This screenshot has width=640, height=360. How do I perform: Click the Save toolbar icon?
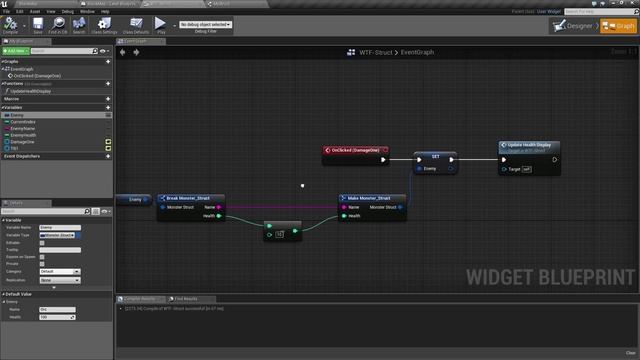(38, 25)
